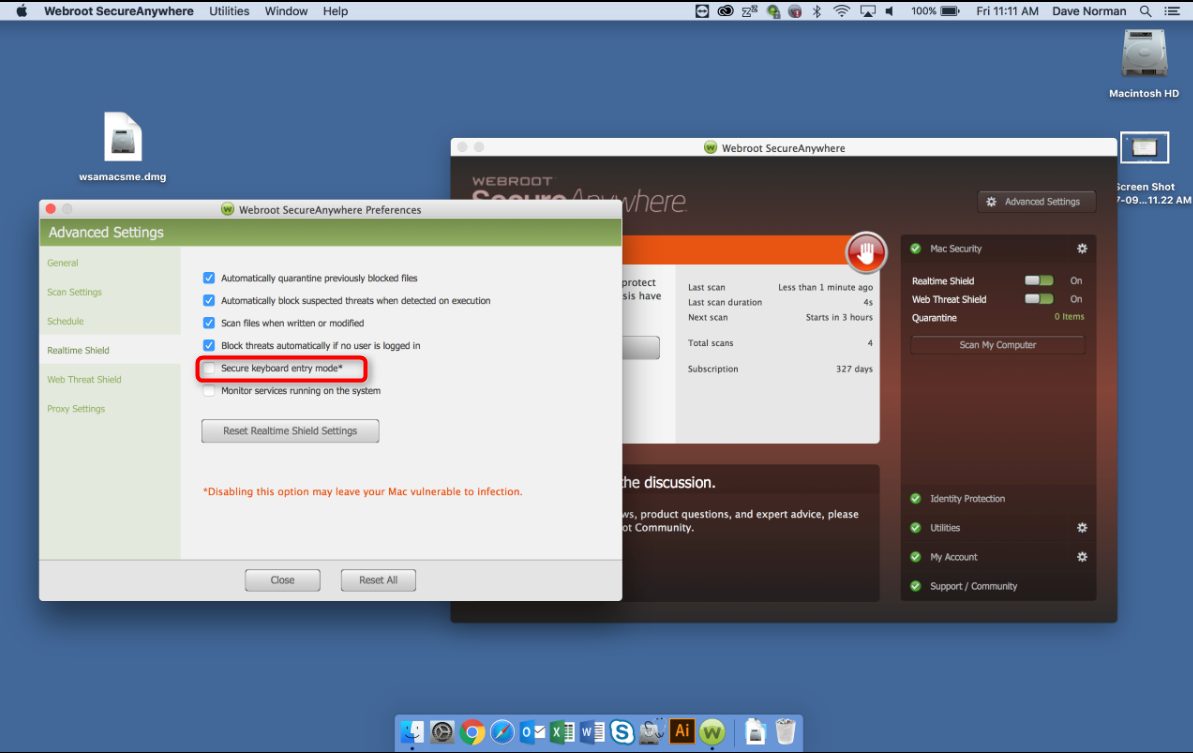The image size is (1193, 753).
Task: Open Disk Utility from the dock
Action: (x=652, y=731)
